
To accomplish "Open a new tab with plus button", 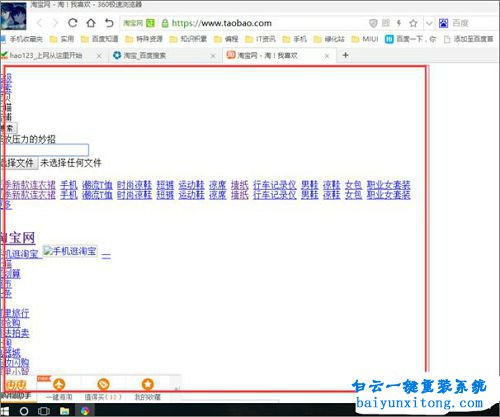I will point(346,55).
